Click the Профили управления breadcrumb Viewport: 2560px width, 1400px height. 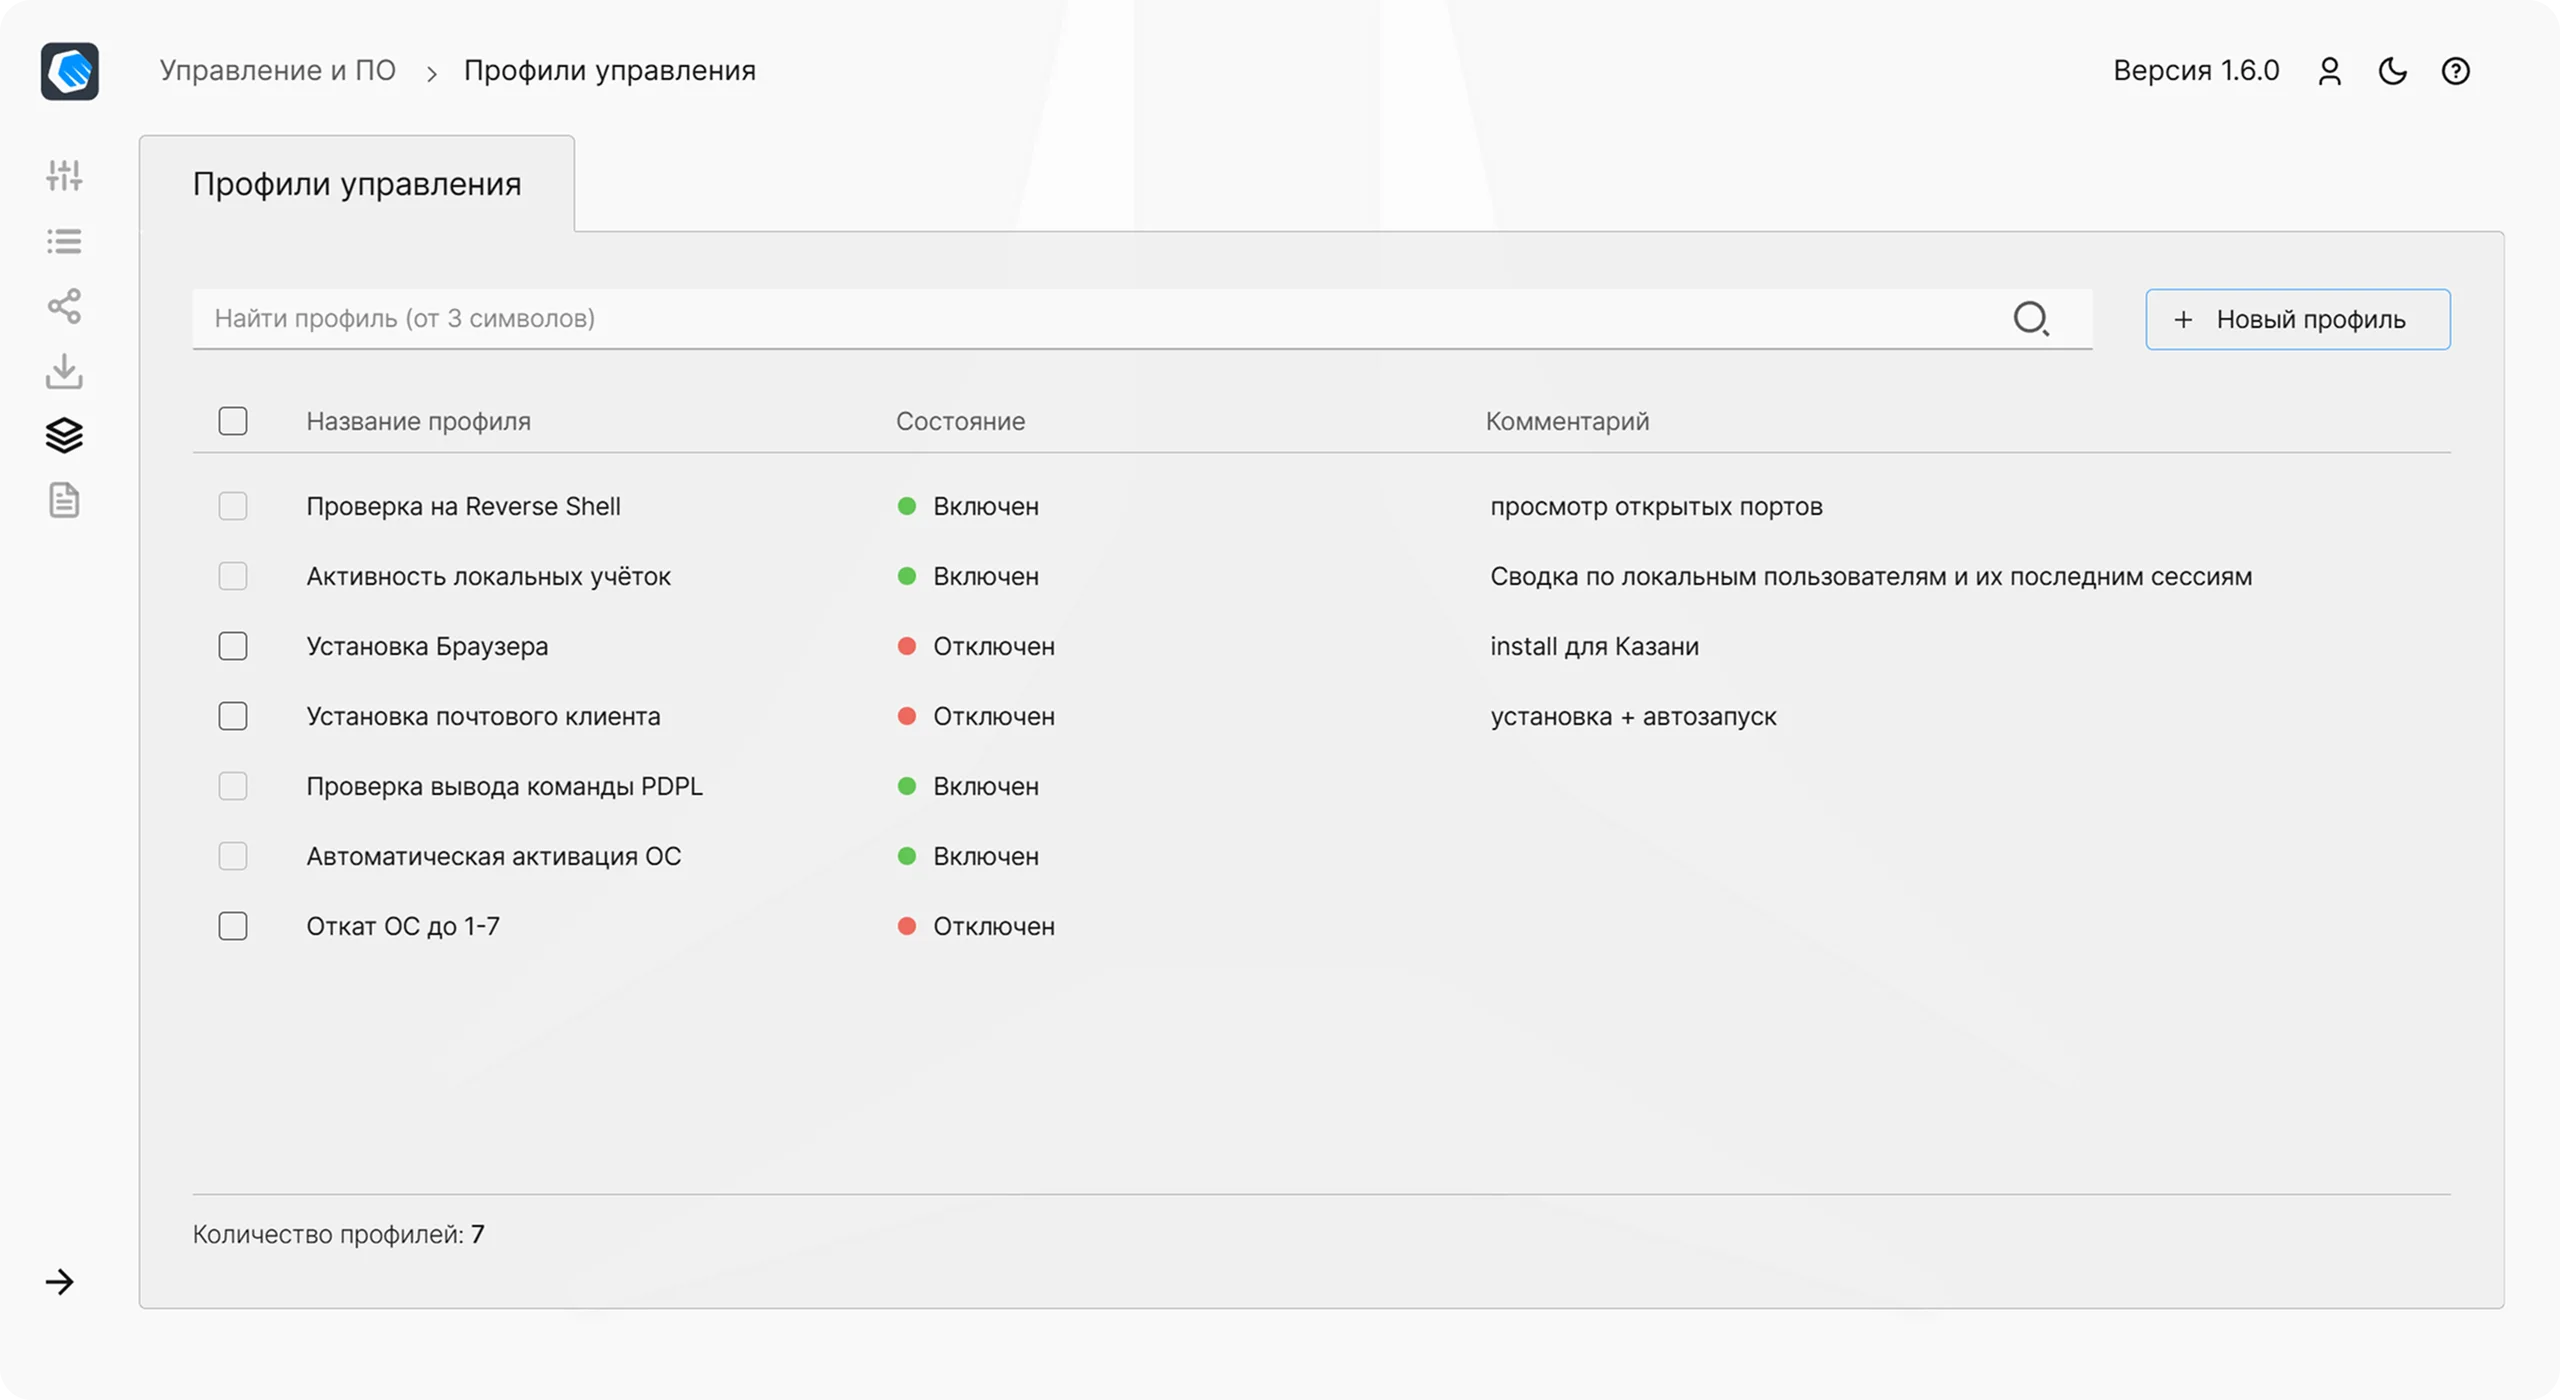coord(610,71)
